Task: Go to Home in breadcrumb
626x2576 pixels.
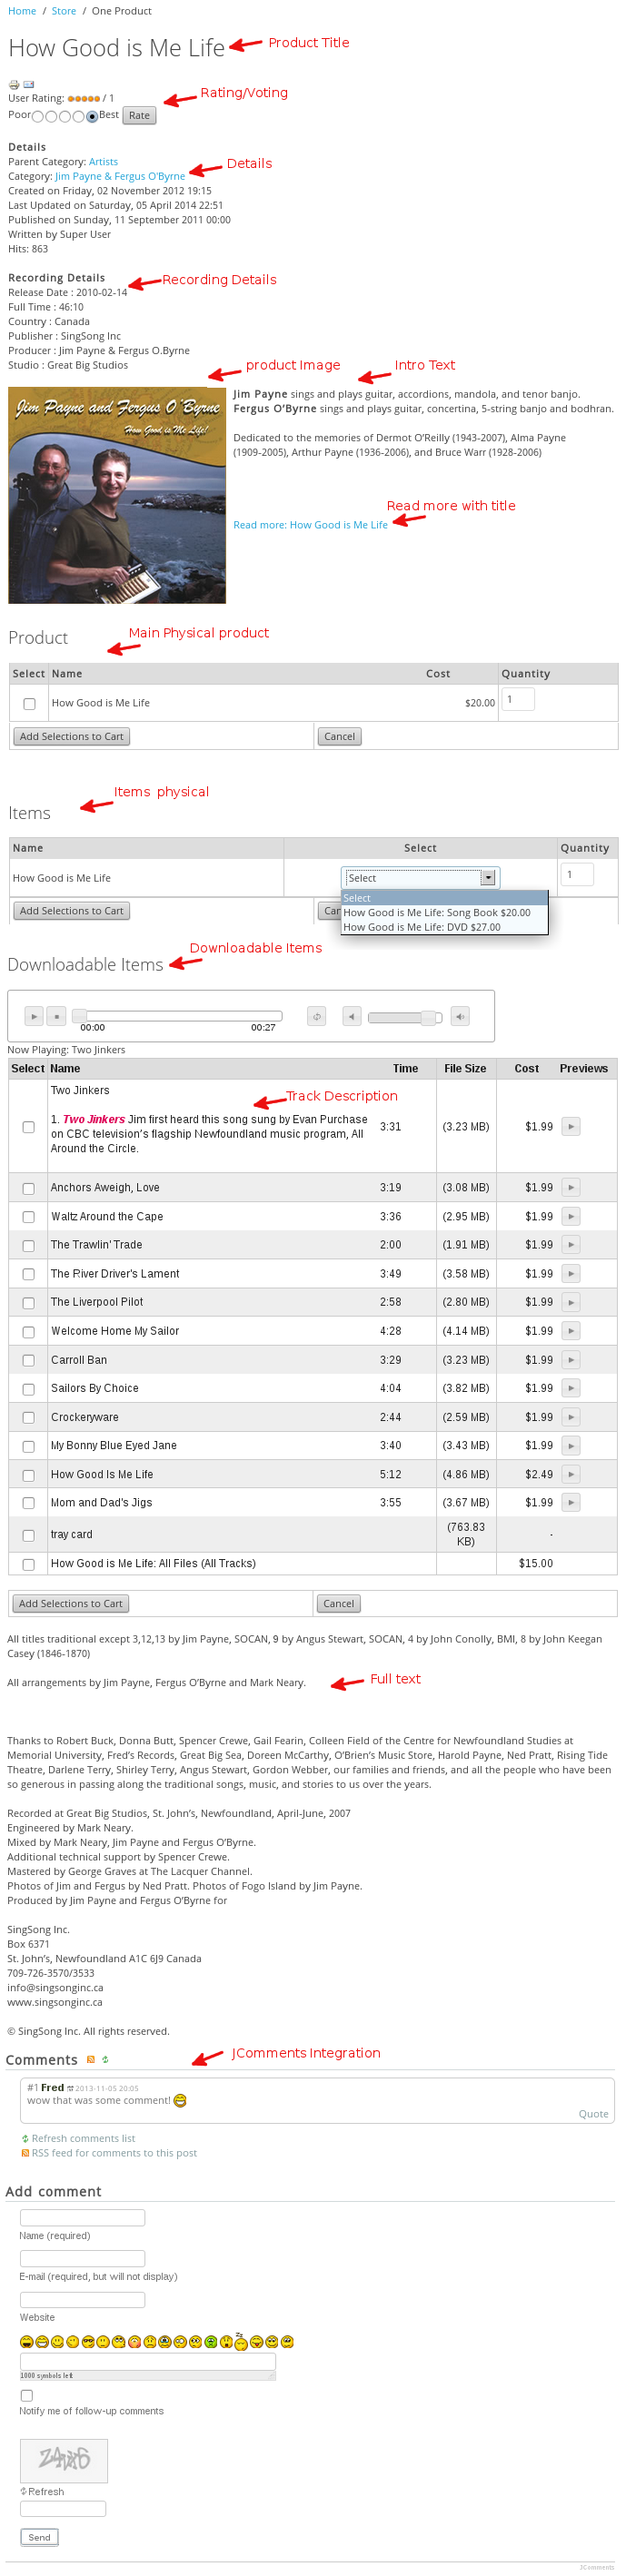Action: (22, 11)
